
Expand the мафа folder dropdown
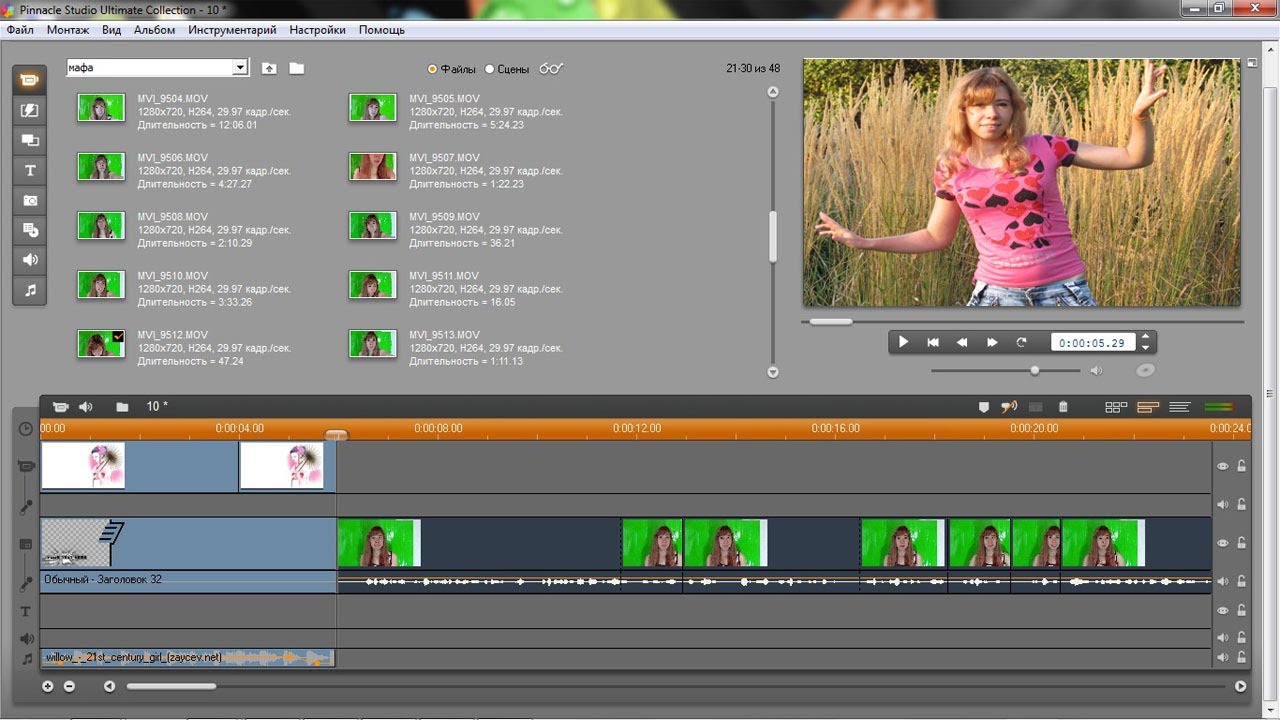coord(240,68)
